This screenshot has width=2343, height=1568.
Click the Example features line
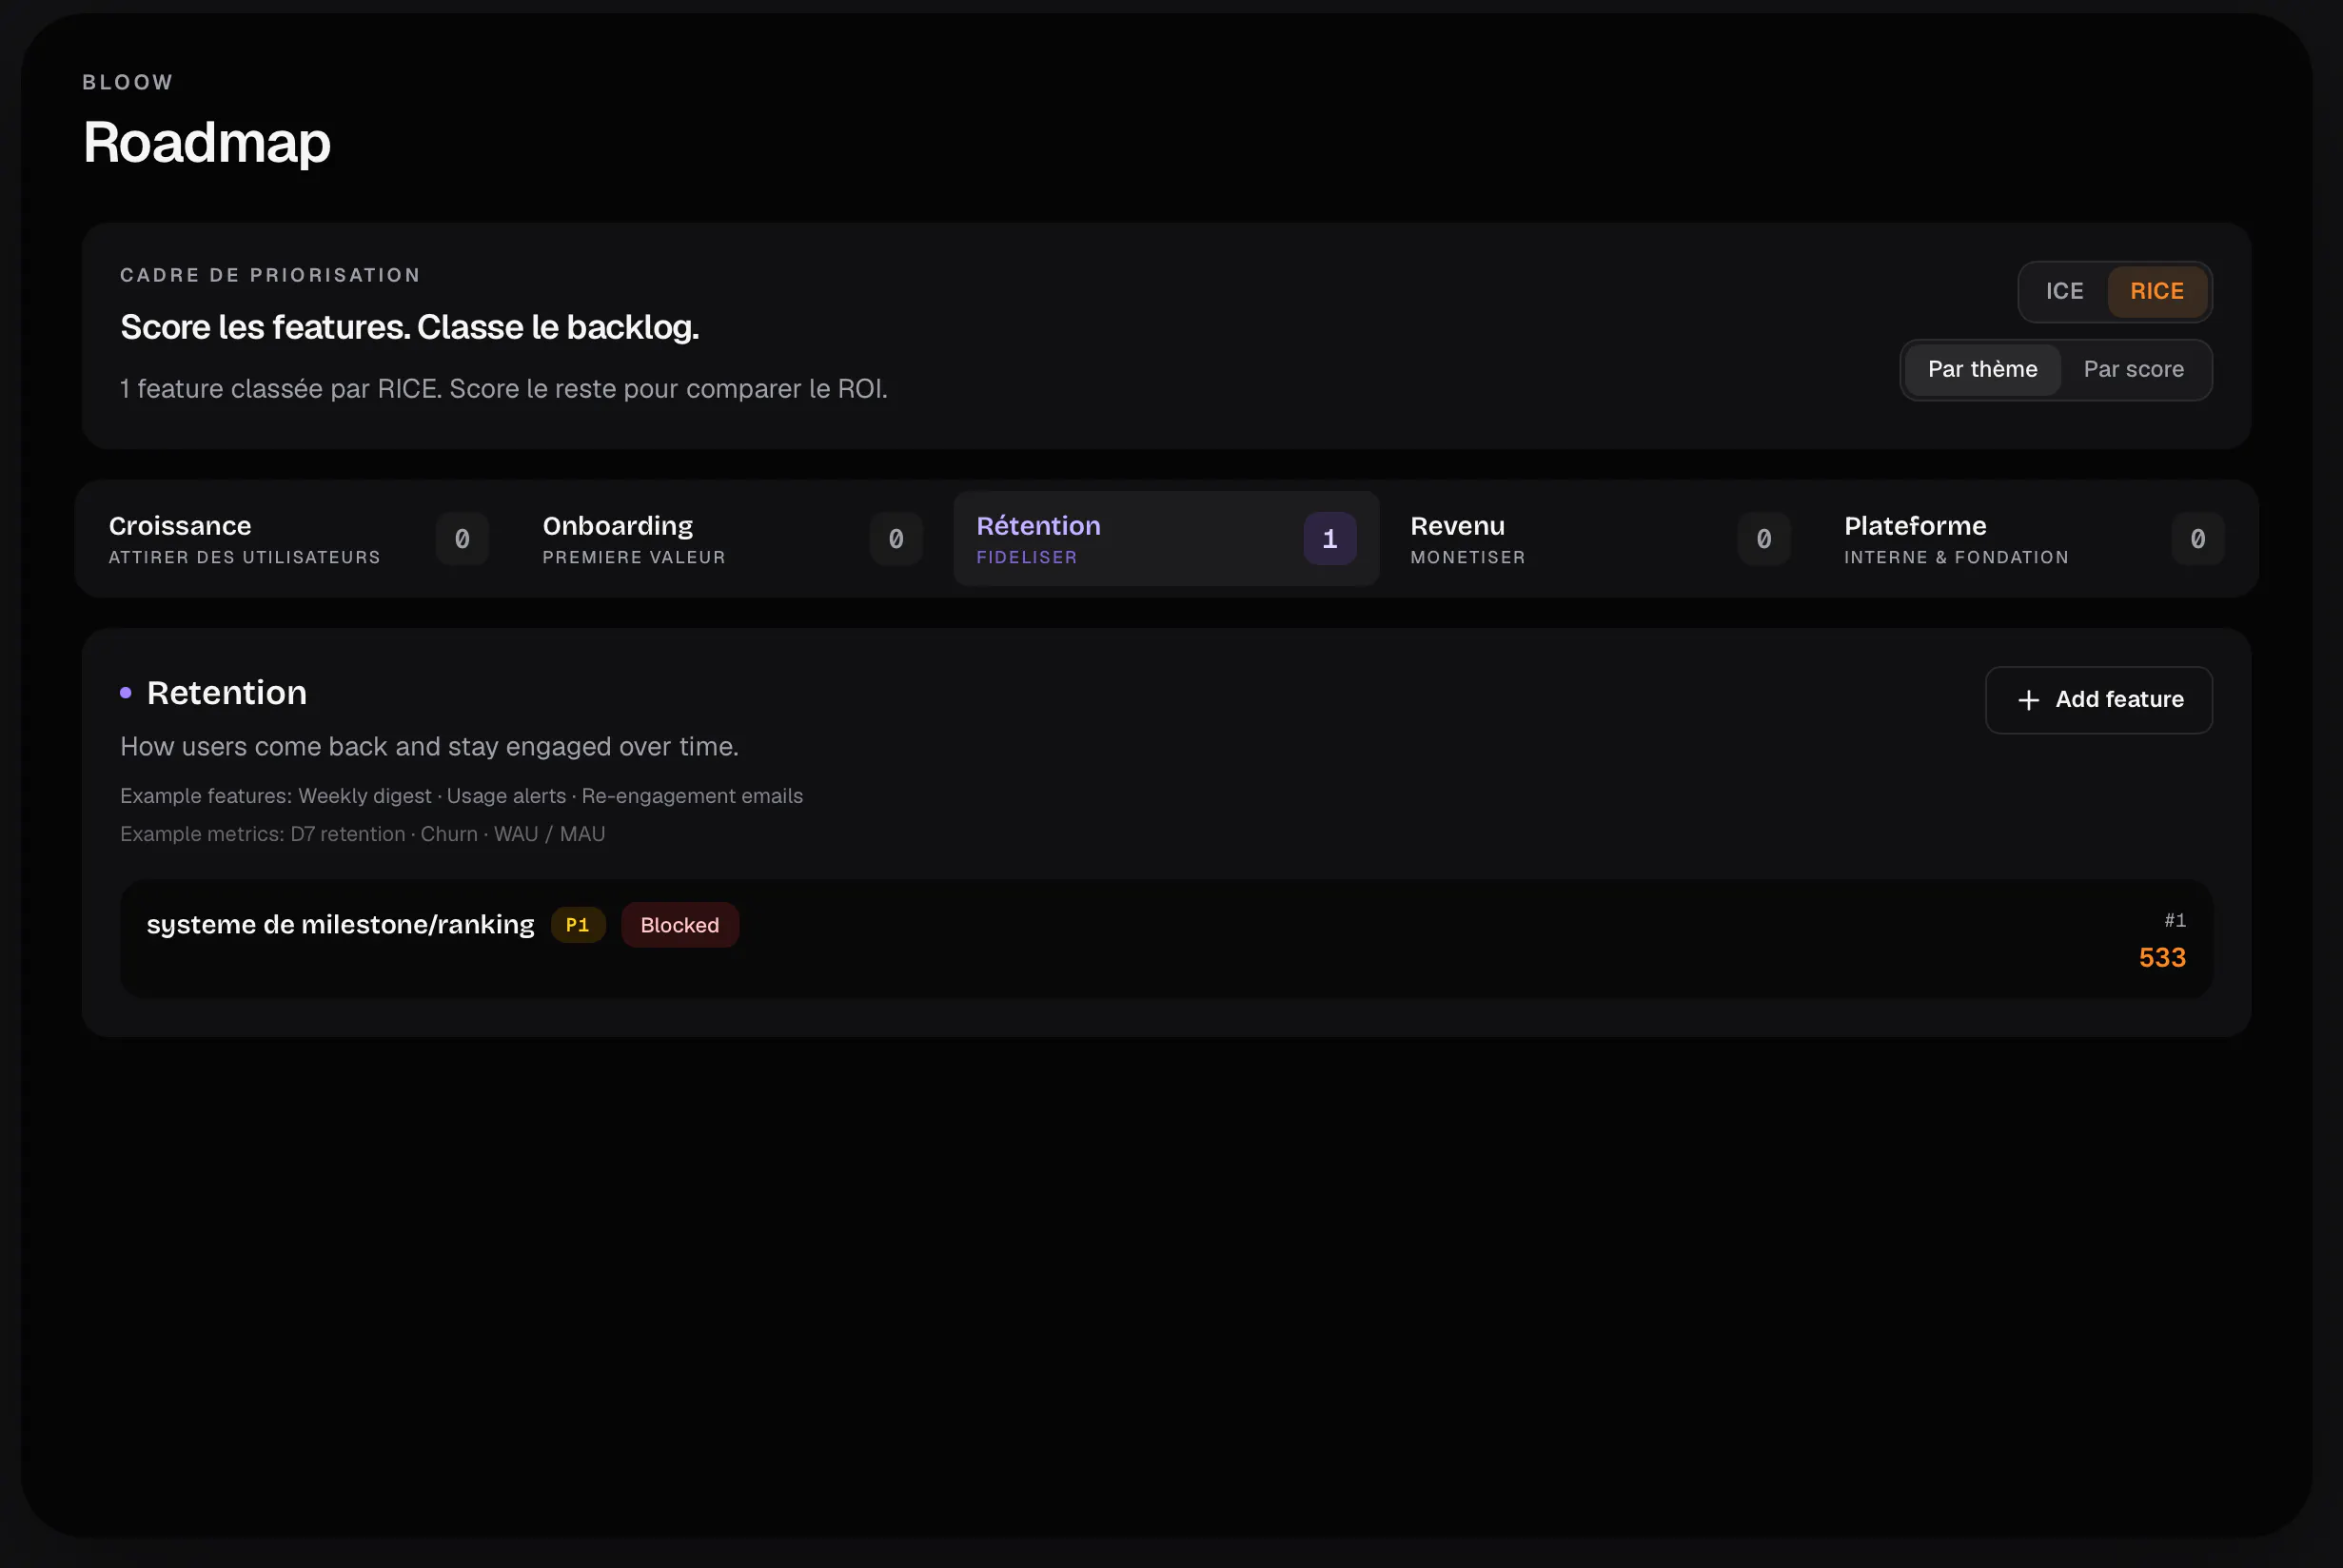point(462,796)
